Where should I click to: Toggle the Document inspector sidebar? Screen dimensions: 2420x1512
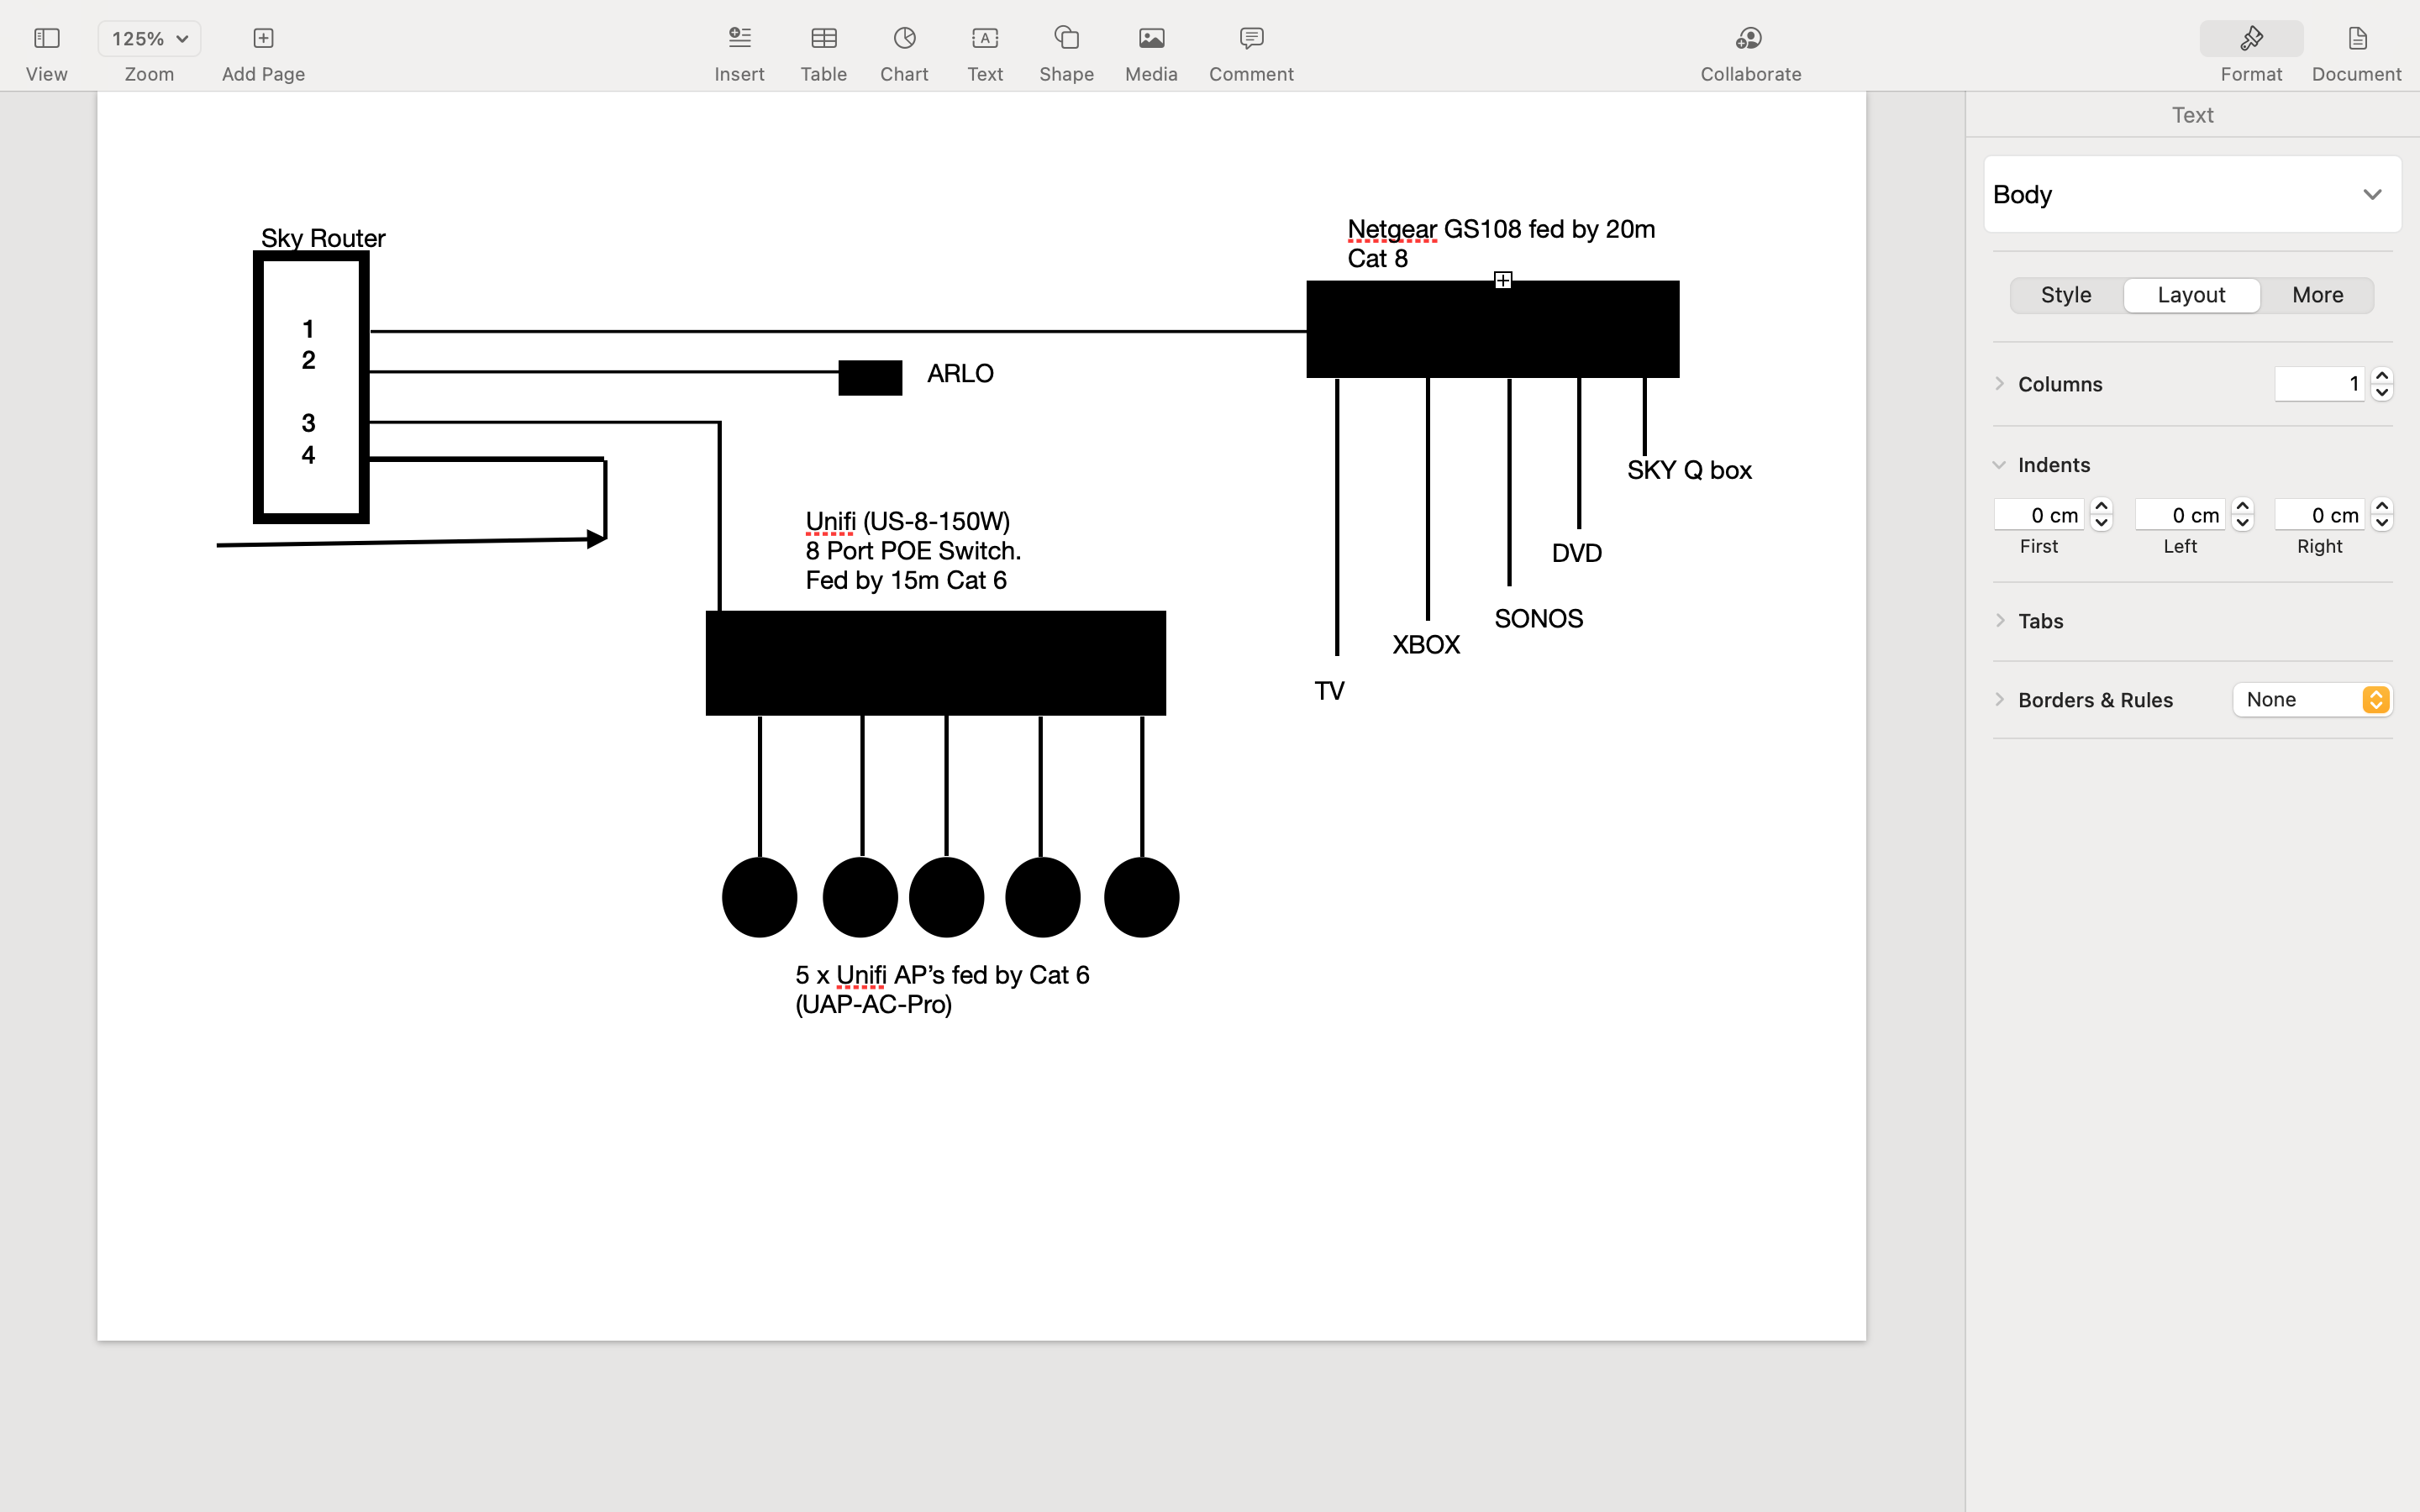point(2356,39)
